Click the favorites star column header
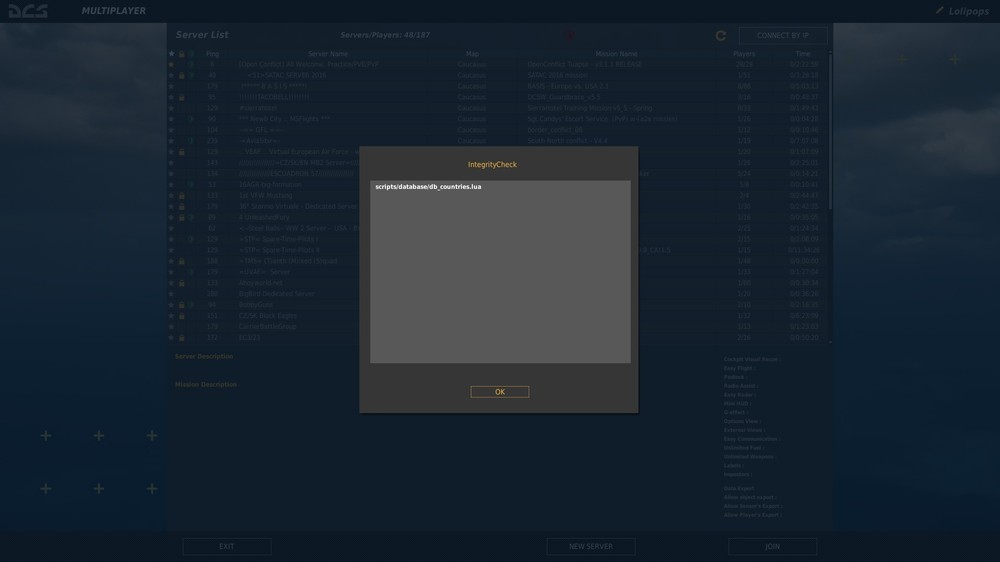This screenshot has width=1000, height=562. point(171,54)
